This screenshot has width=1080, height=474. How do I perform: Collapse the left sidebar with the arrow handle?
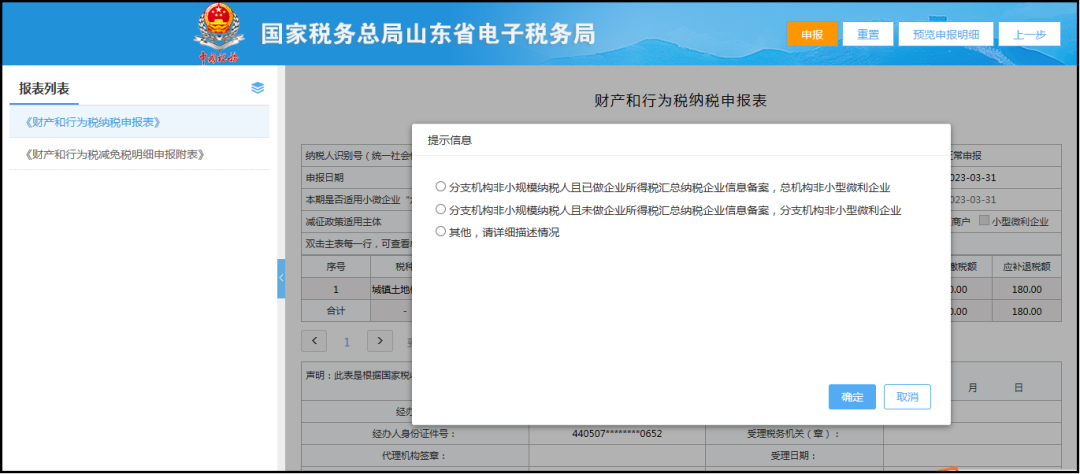point(281,278)
